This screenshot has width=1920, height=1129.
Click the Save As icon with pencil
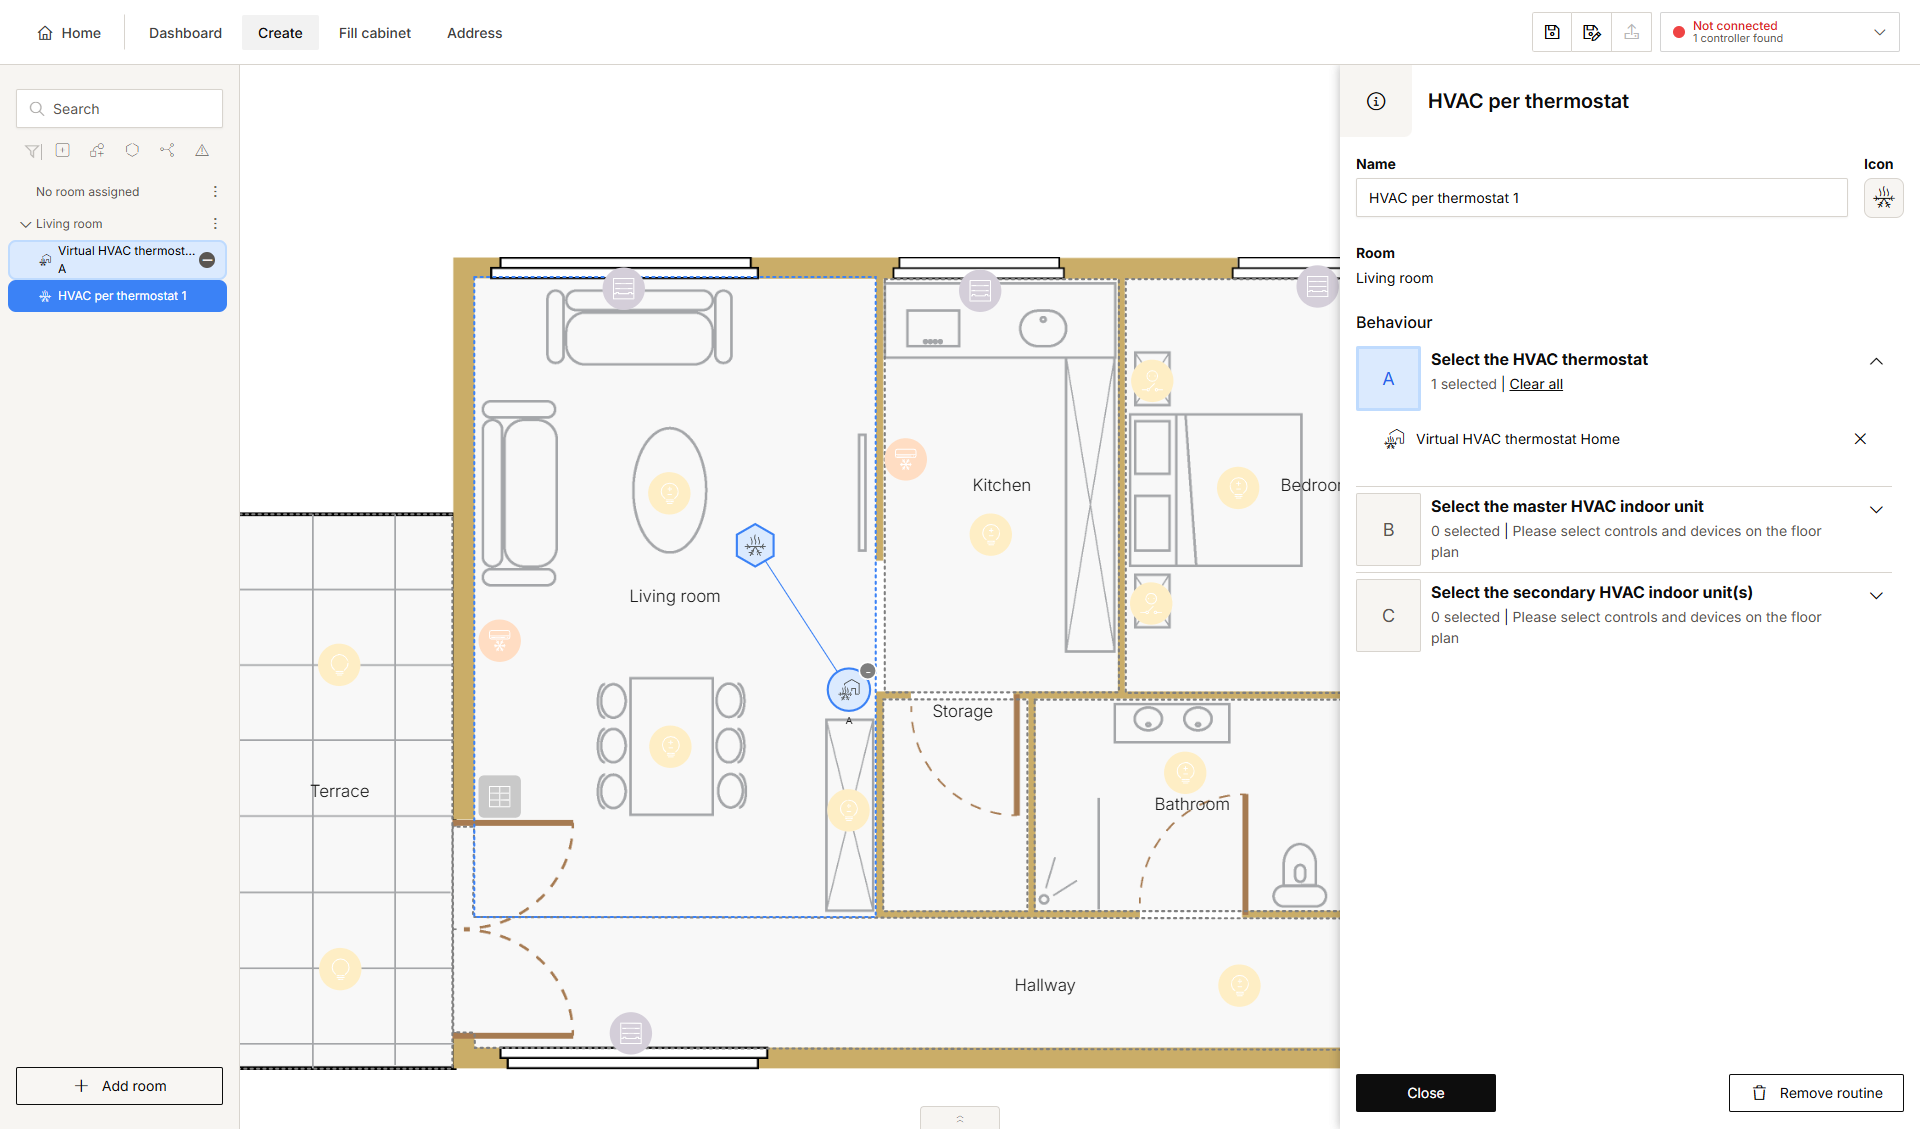point(1592,32)
